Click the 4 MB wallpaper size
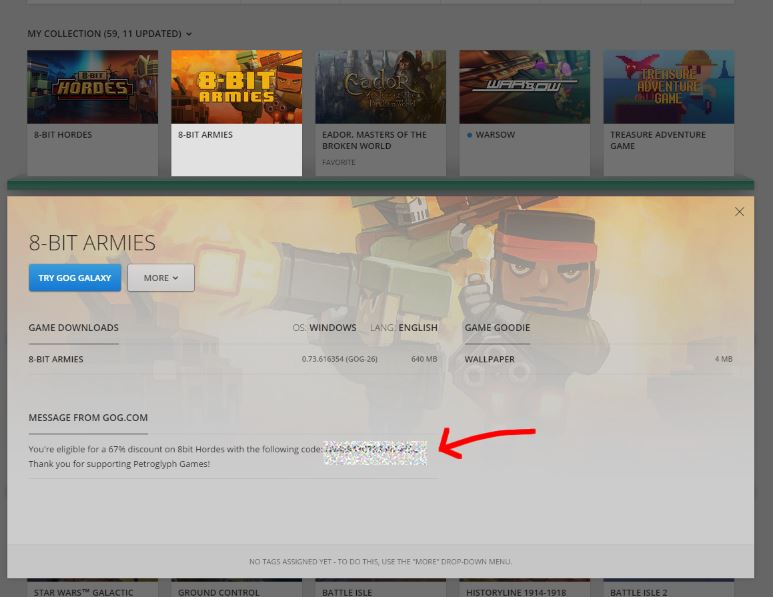Screen dimensions: 773x597 coord(724,359)
